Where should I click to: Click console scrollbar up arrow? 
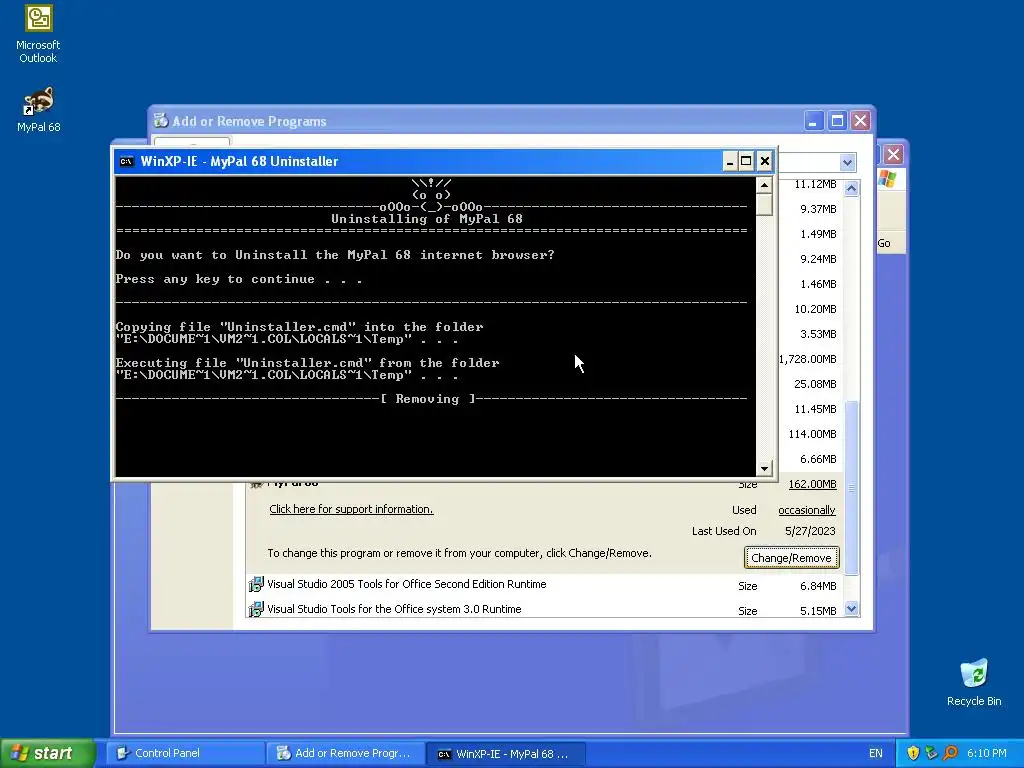pyautogui.click(x=764, y=185)
